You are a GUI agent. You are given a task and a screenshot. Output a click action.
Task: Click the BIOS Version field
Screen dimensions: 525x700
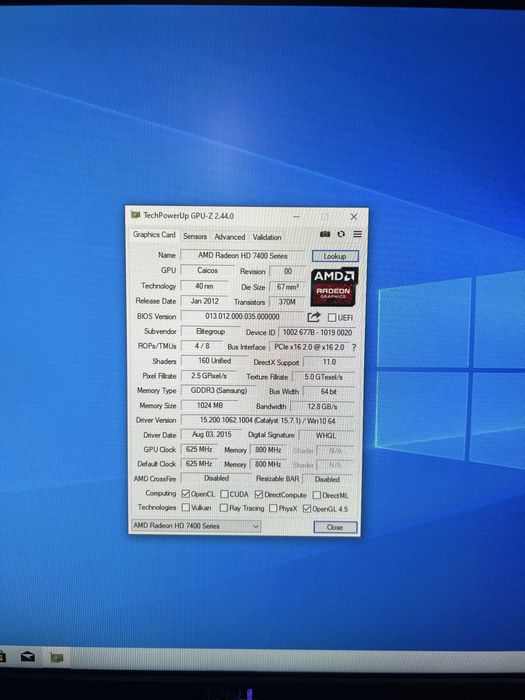point(242,316)
